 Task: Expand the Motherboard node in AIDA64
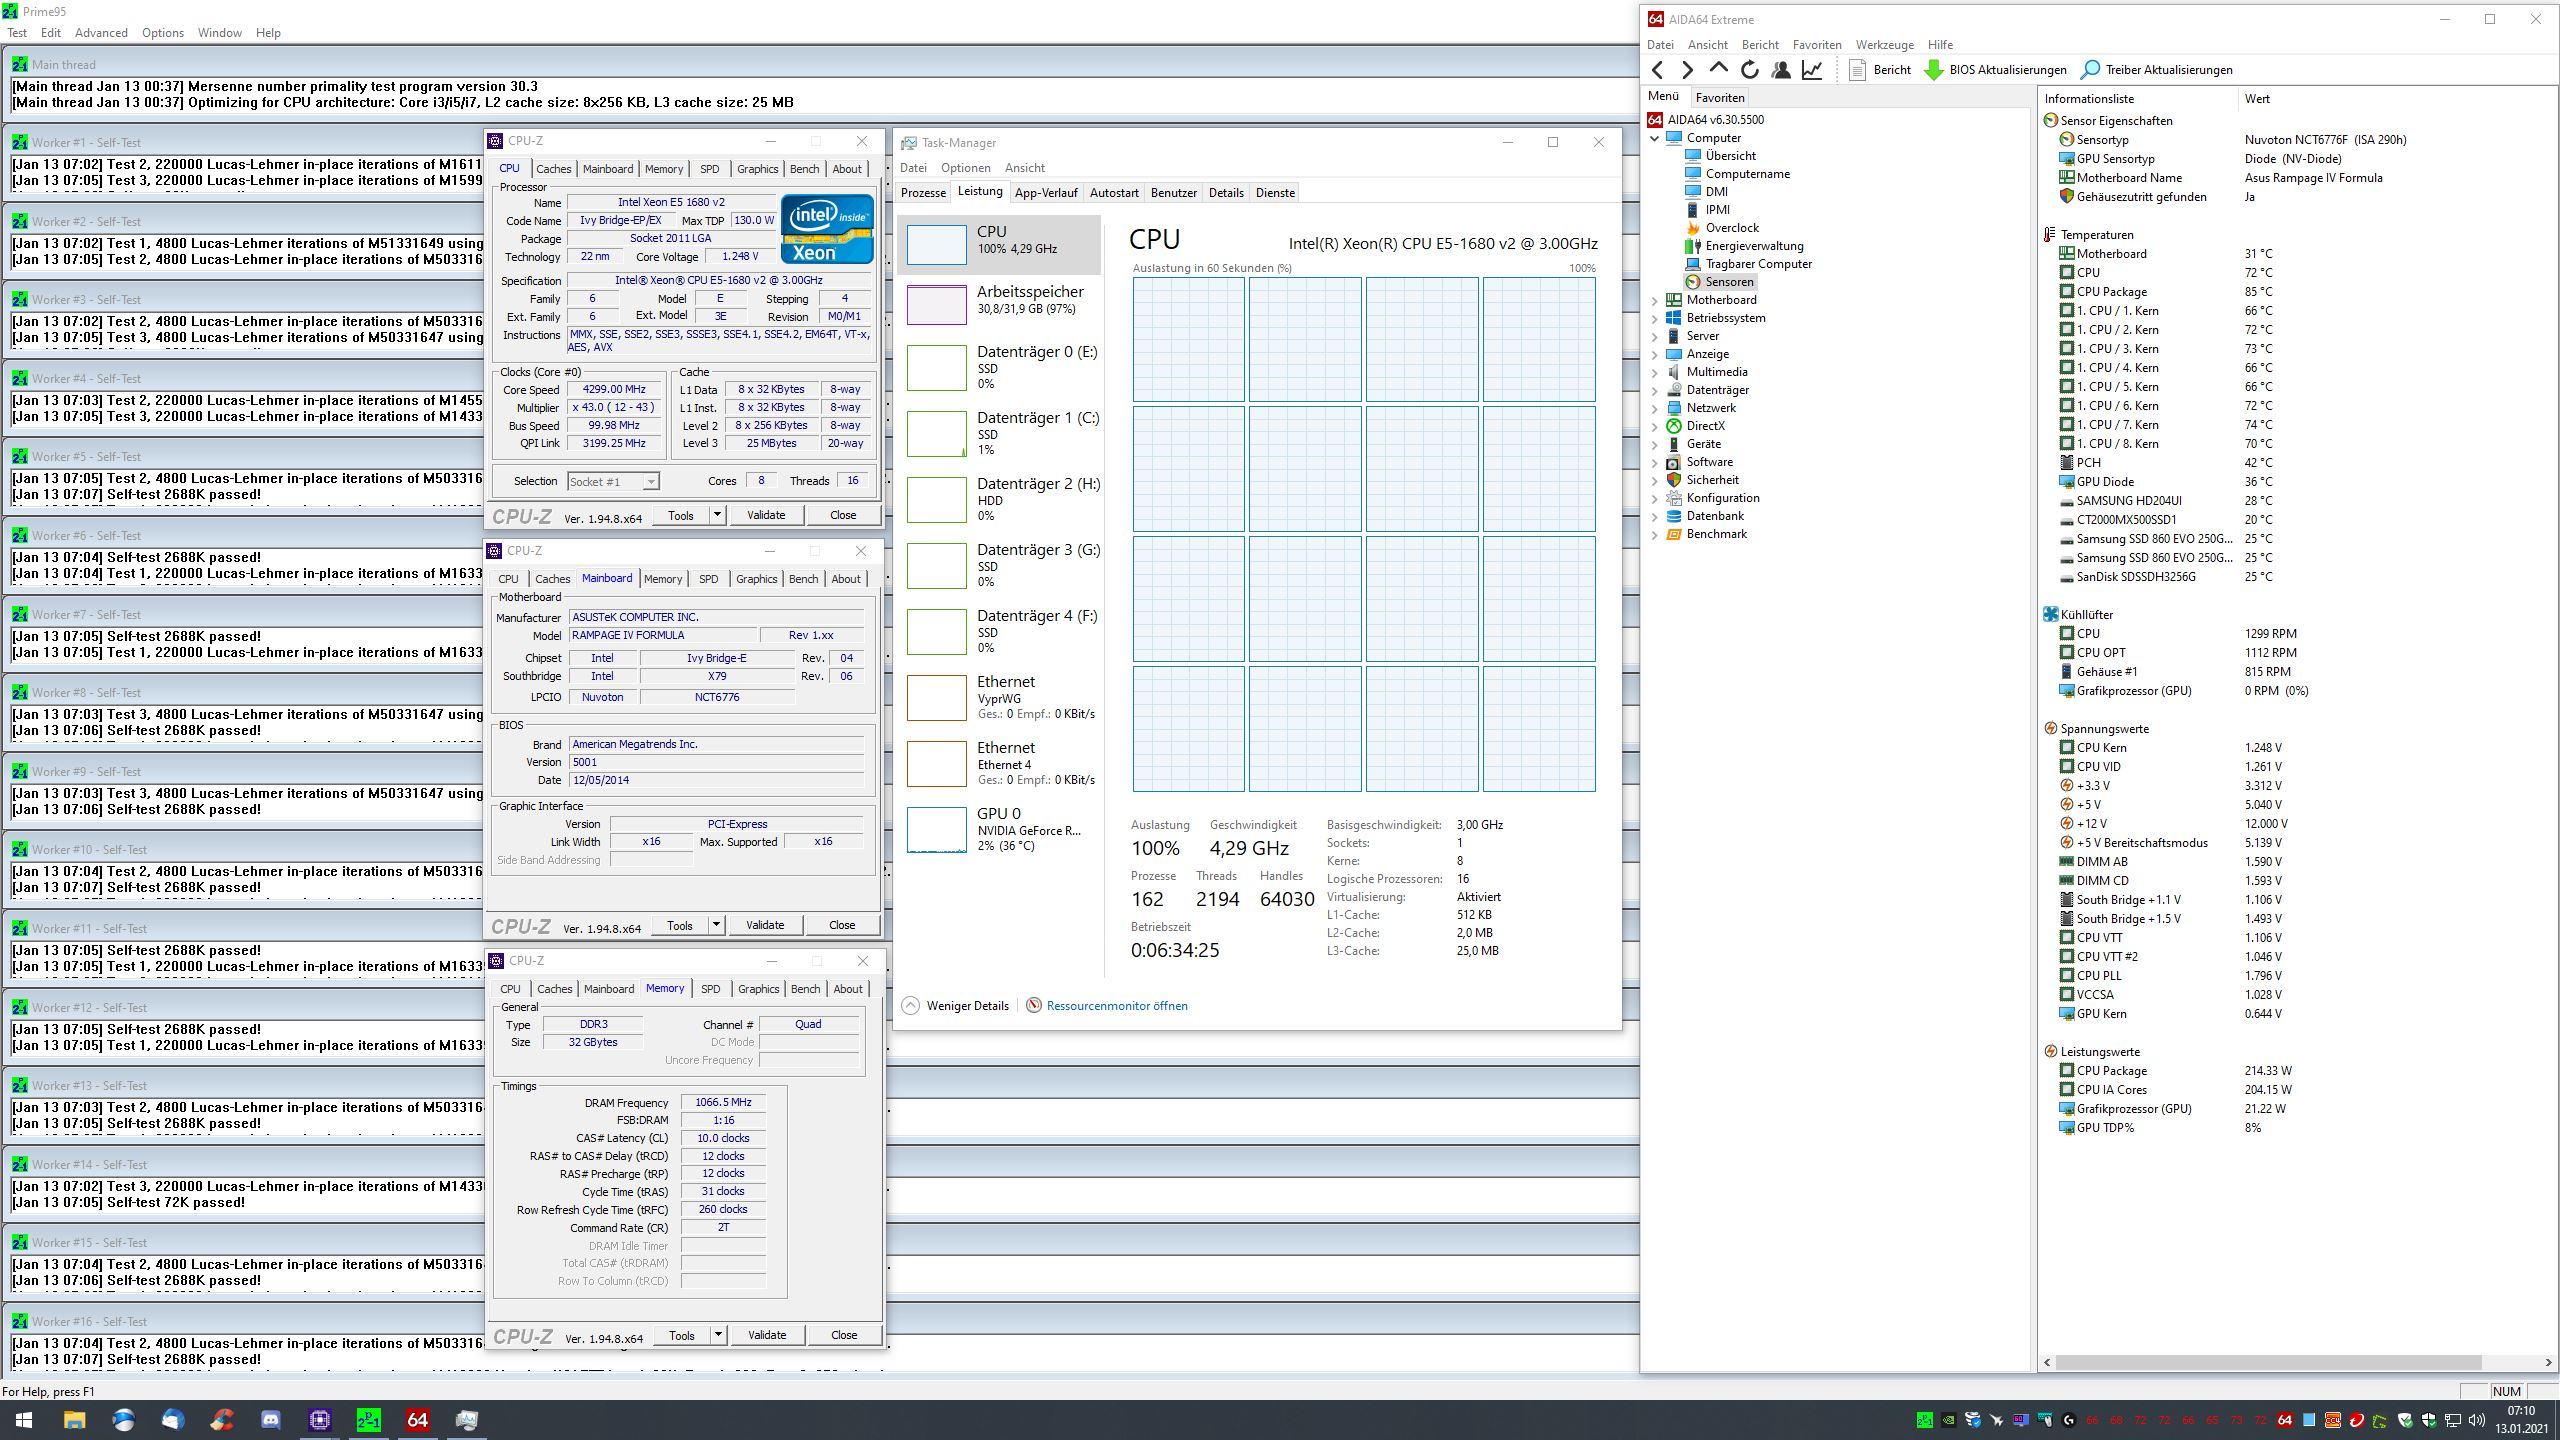[1654, 300]
